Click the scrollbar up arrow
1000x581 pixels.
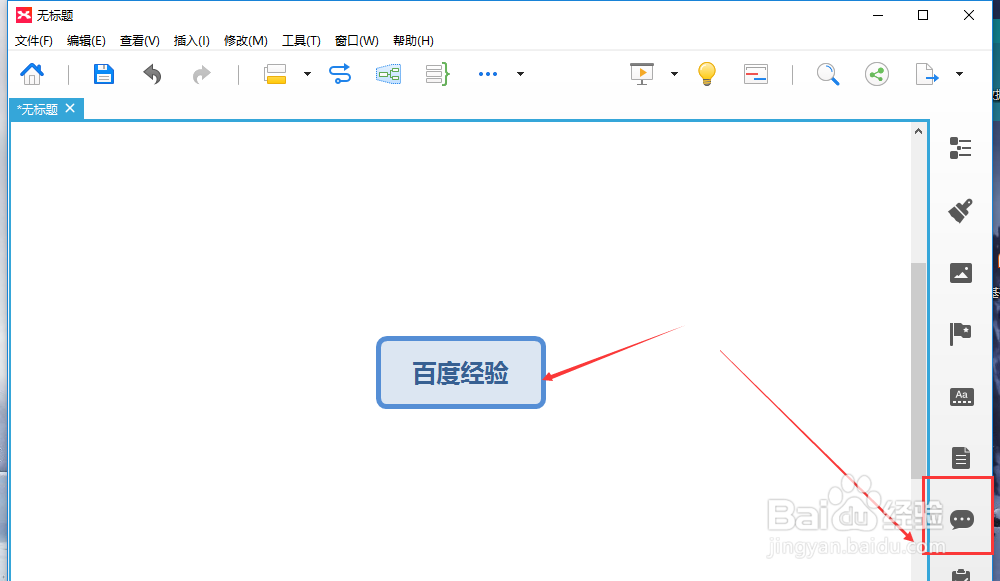click(x=918, y=131)
